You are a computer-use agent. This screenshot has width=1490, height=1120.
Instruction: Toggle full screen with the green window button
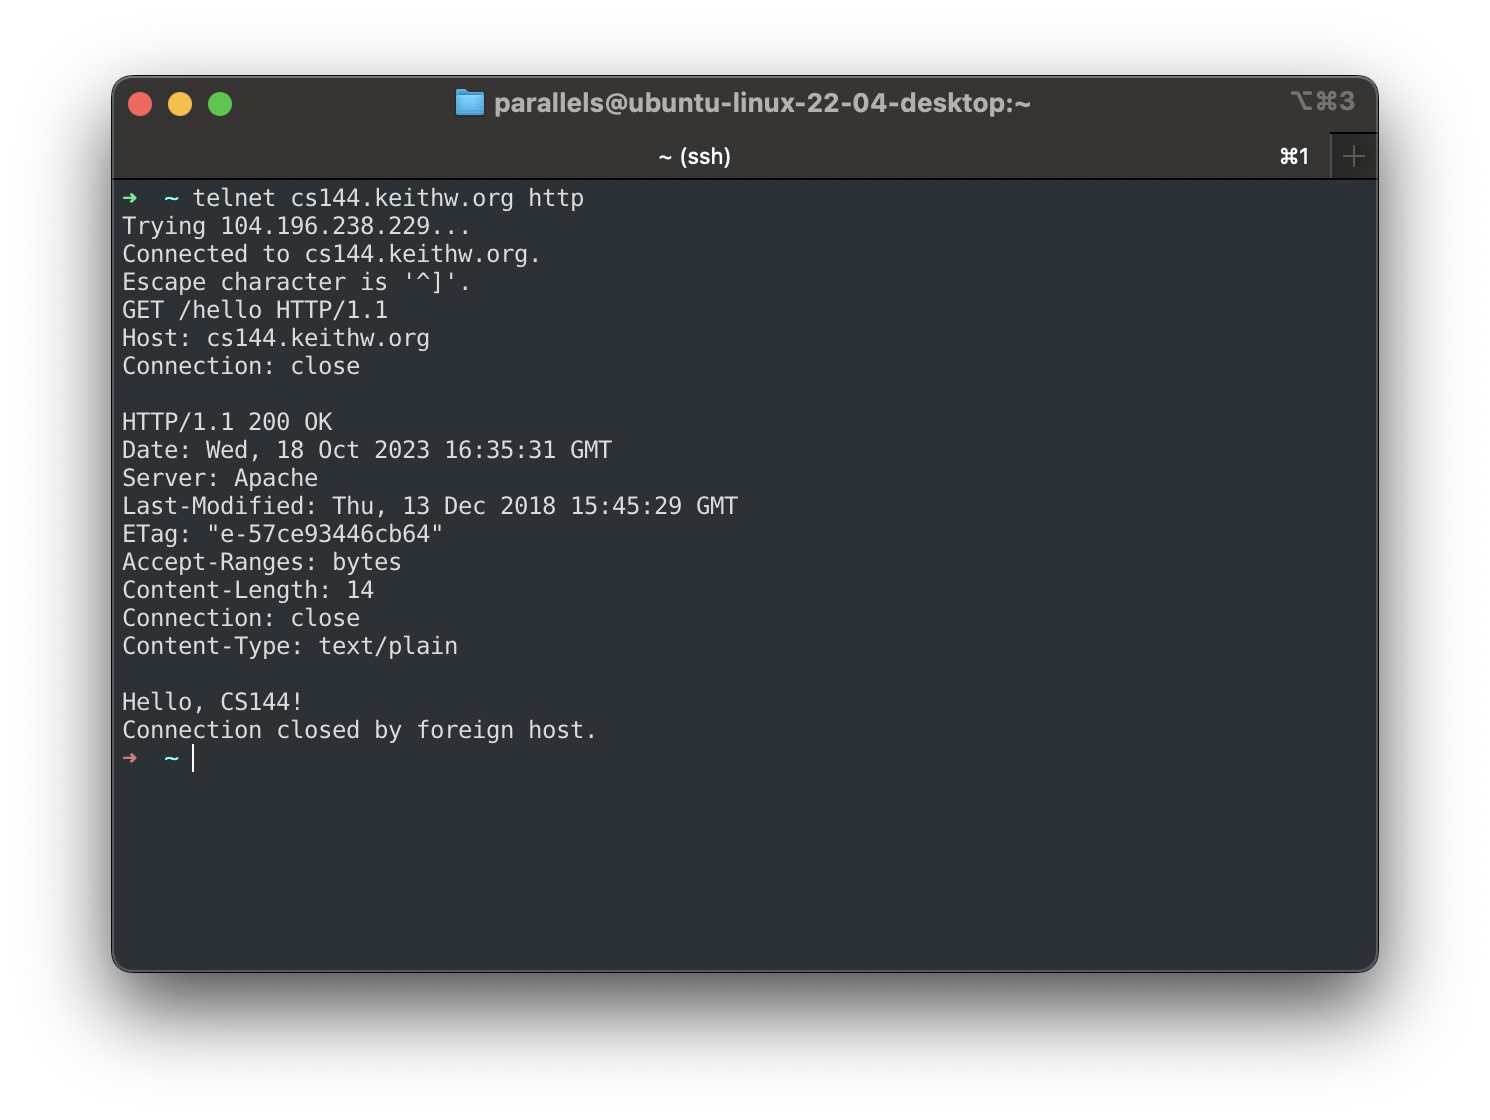(x=219, y=103)
